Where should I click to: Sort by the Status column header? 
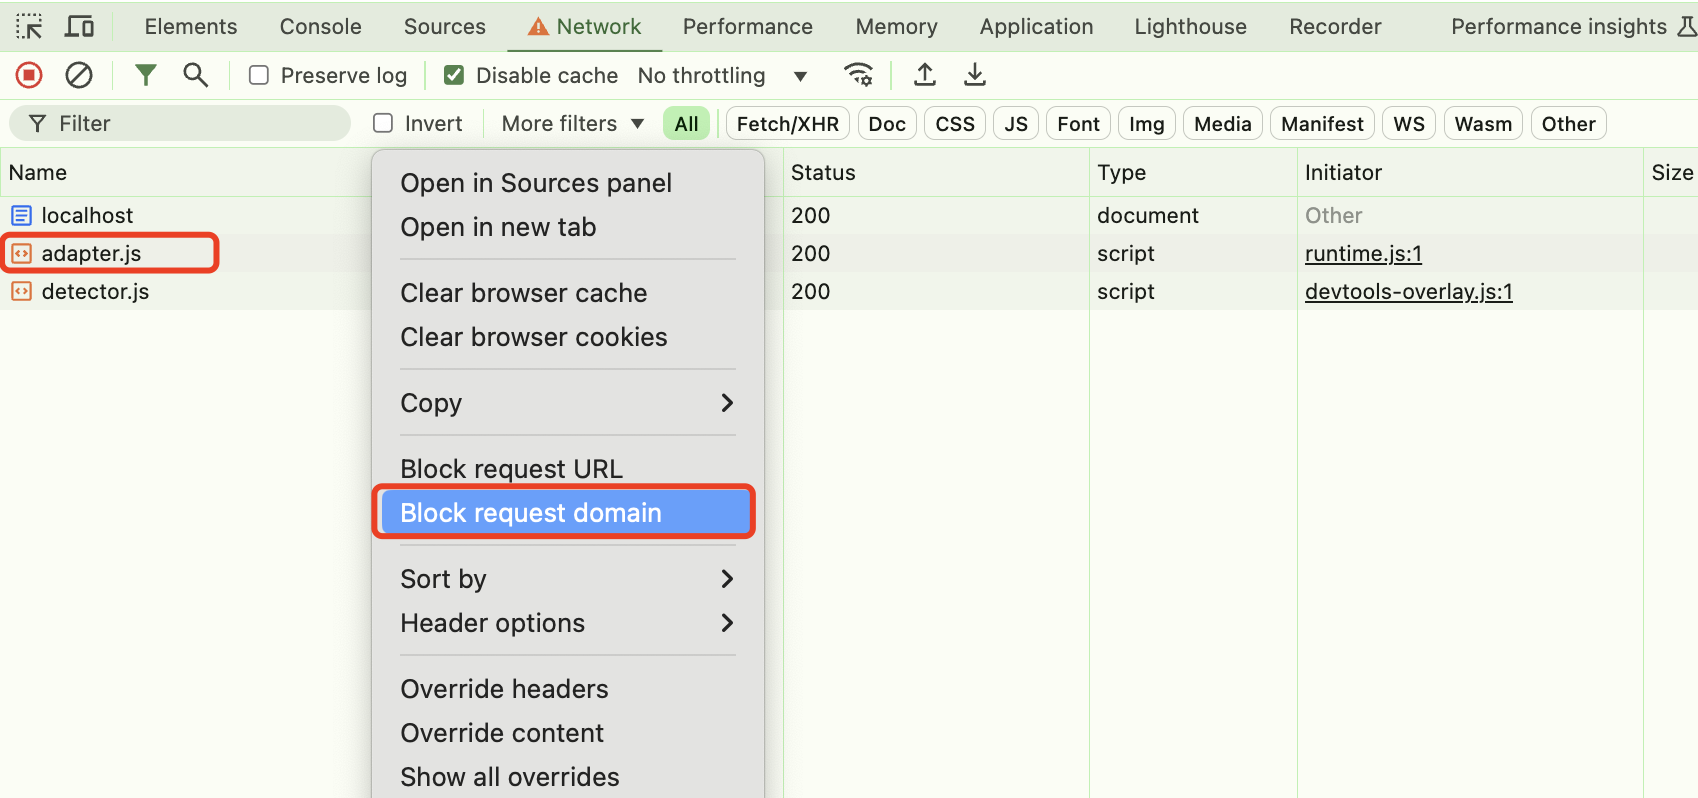tap(936, 172)
